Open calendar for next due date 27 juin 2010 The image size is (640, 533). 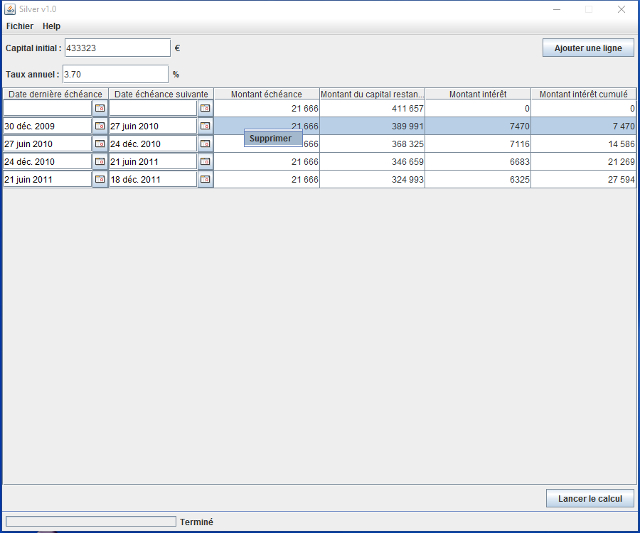(x=205, y=126)
